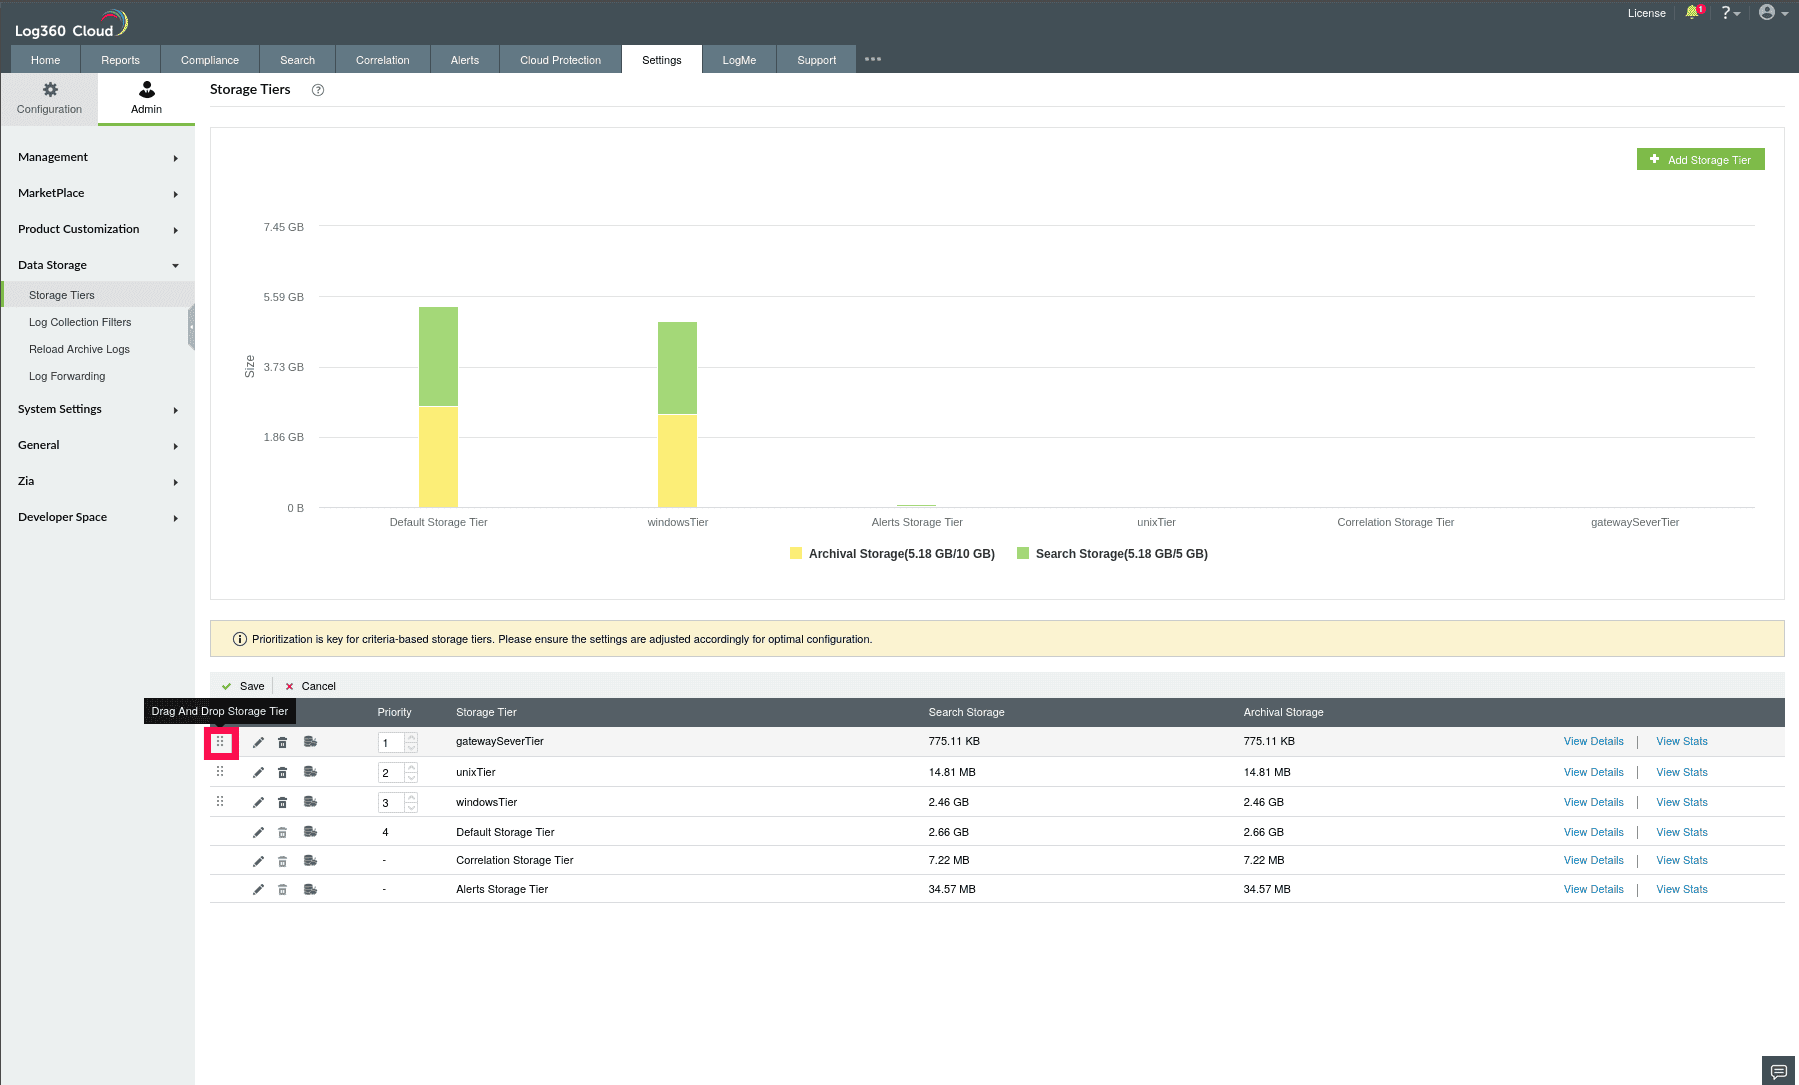Viewport: 1799px width, 1085px height.
Task: Click the Add Storage Tier button
Action: [x=1700, y=159]
